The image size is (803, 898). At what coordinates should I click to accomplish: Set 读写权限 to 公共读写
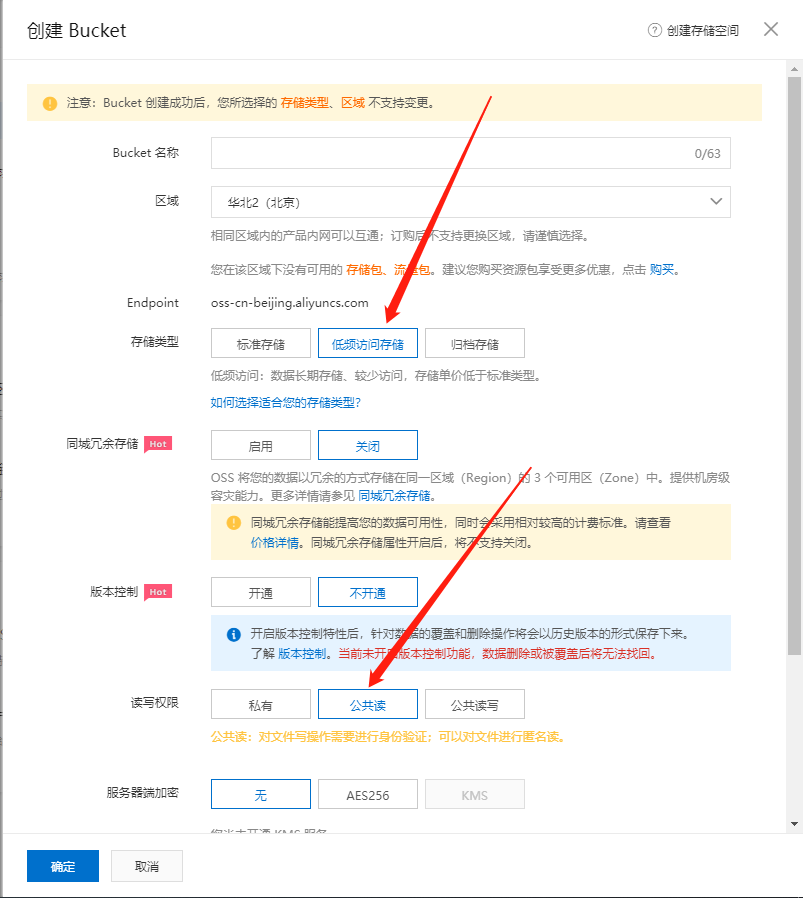475,704
